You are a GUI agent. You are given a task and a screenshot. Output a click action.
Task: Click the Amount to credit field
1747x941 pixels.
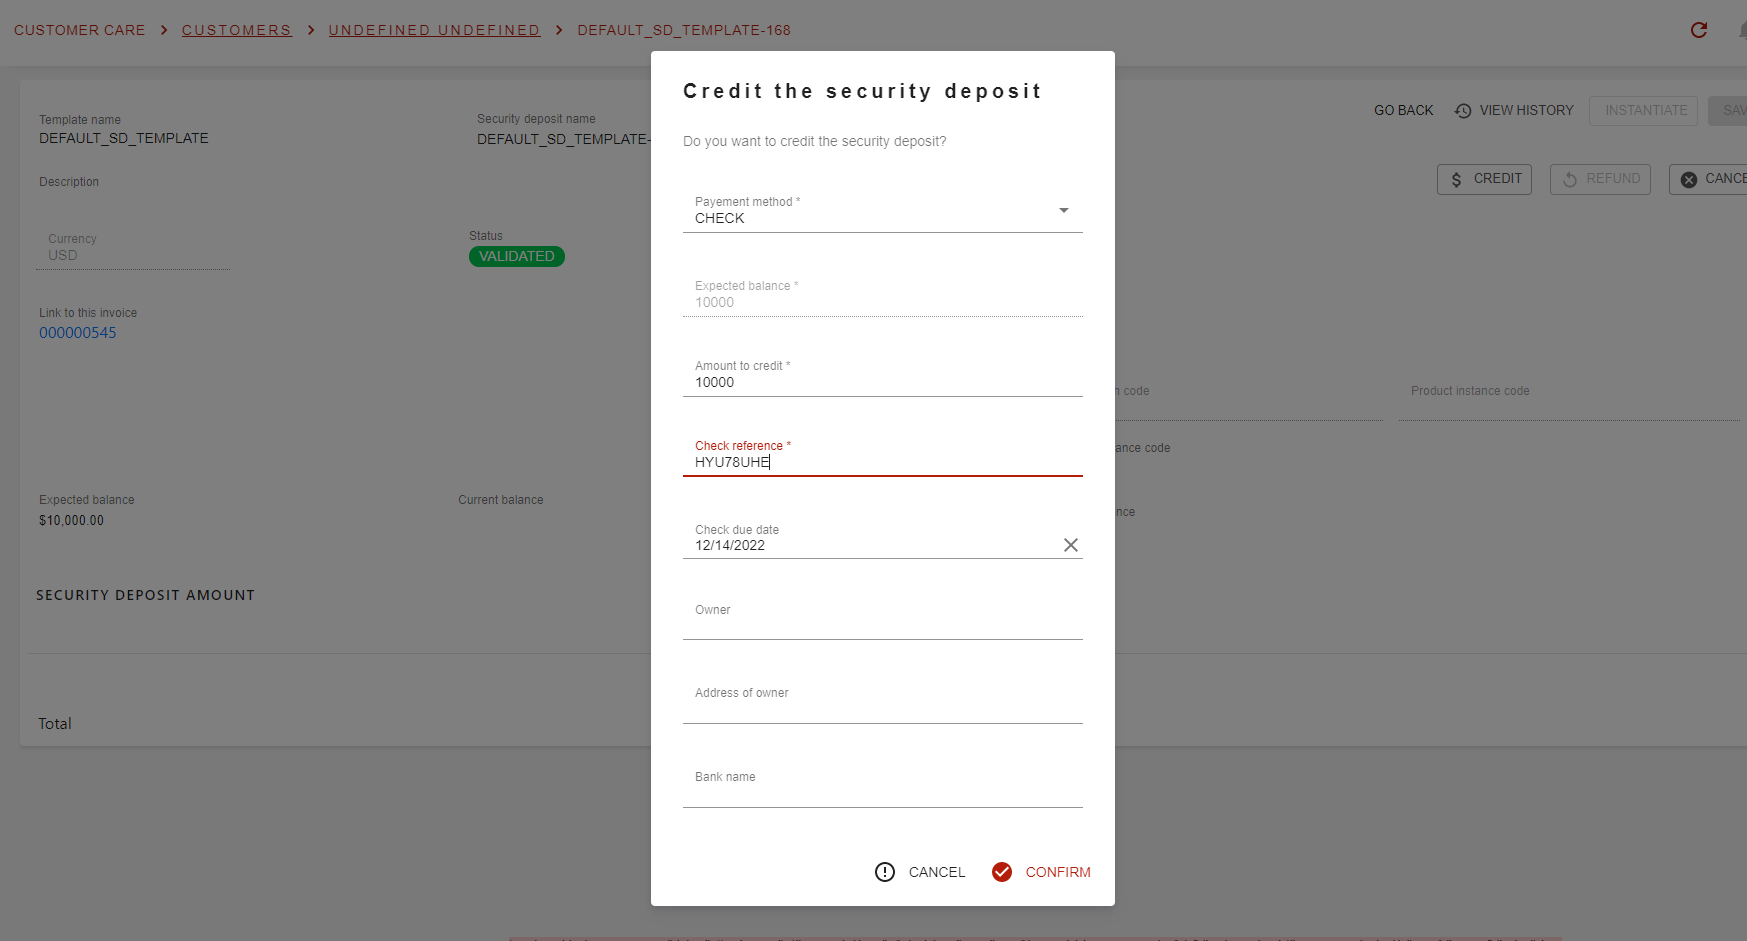[883, 375]
